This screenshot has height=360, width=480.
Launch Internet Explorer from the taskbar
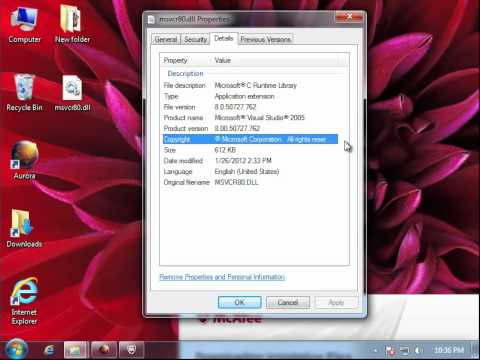click(49, 350)
